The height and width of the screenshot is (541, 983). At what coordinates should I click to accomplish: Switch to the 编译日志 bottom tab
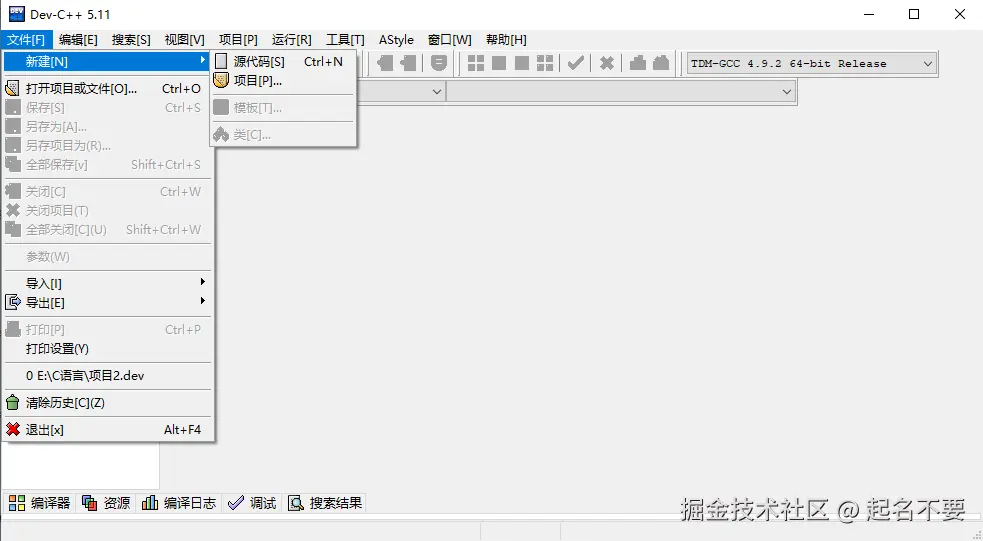pyautogui.click(x=179, y=503)
